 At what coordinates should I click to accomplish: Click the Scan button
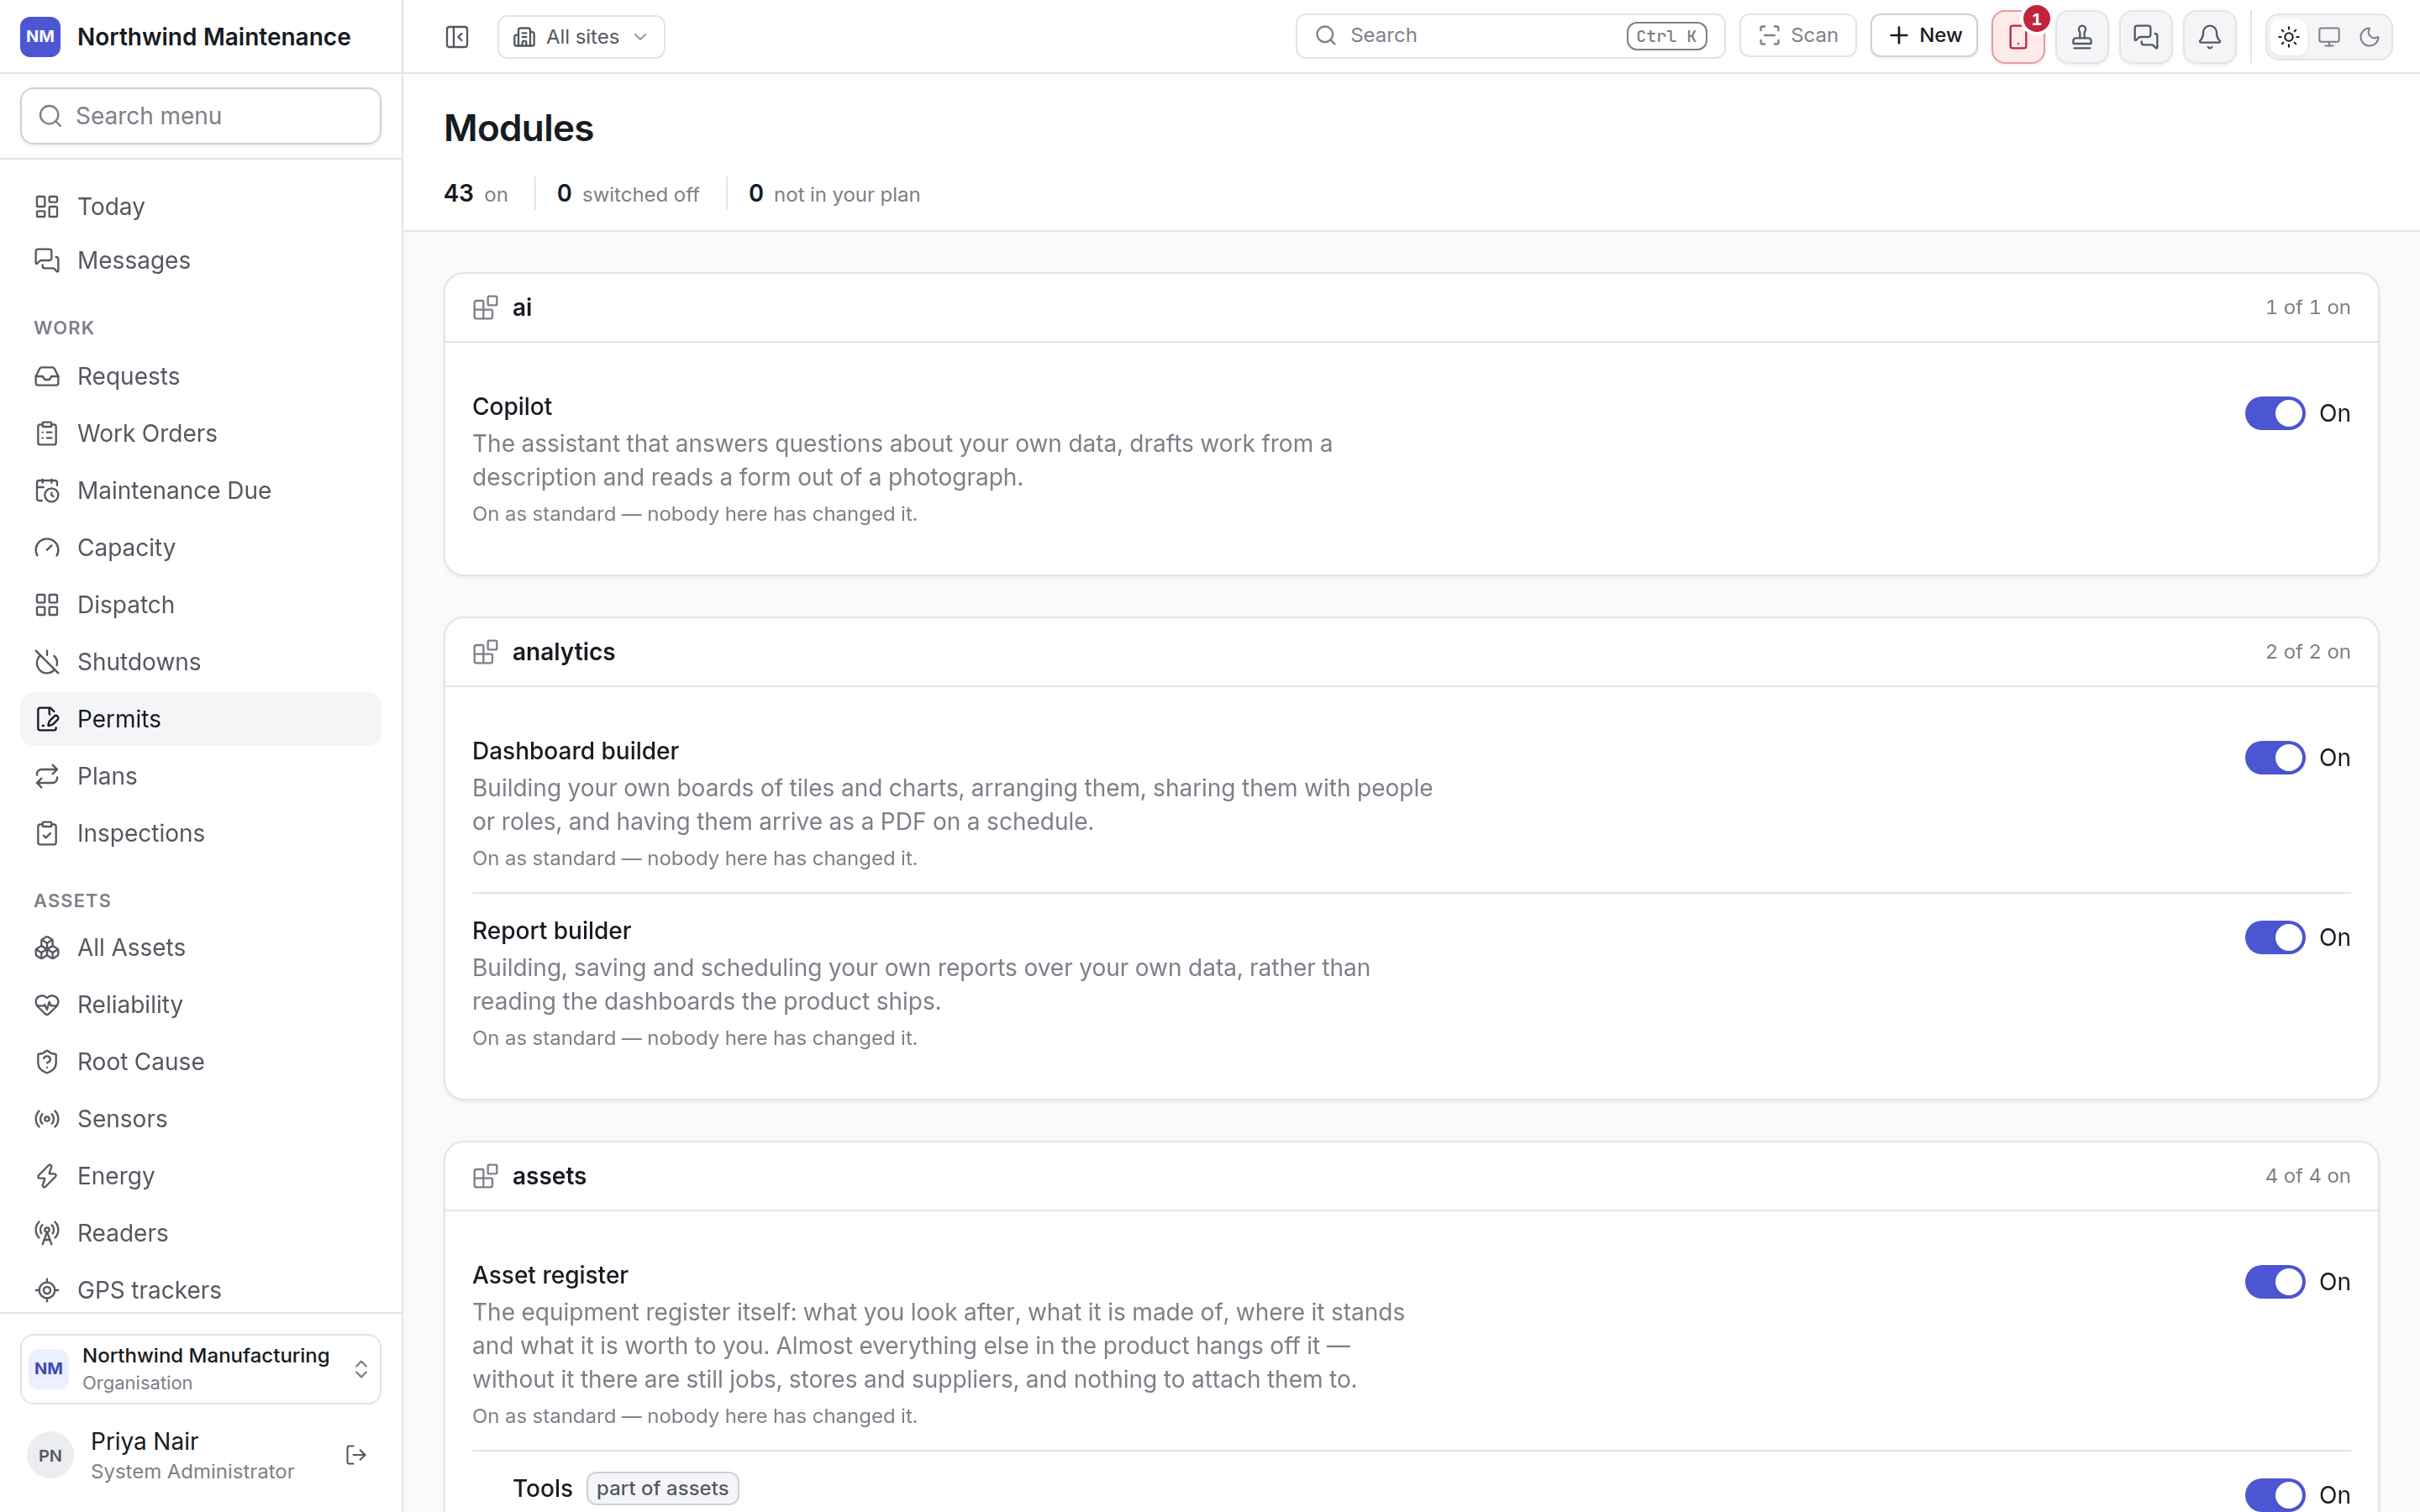(x=1797, y=36)
